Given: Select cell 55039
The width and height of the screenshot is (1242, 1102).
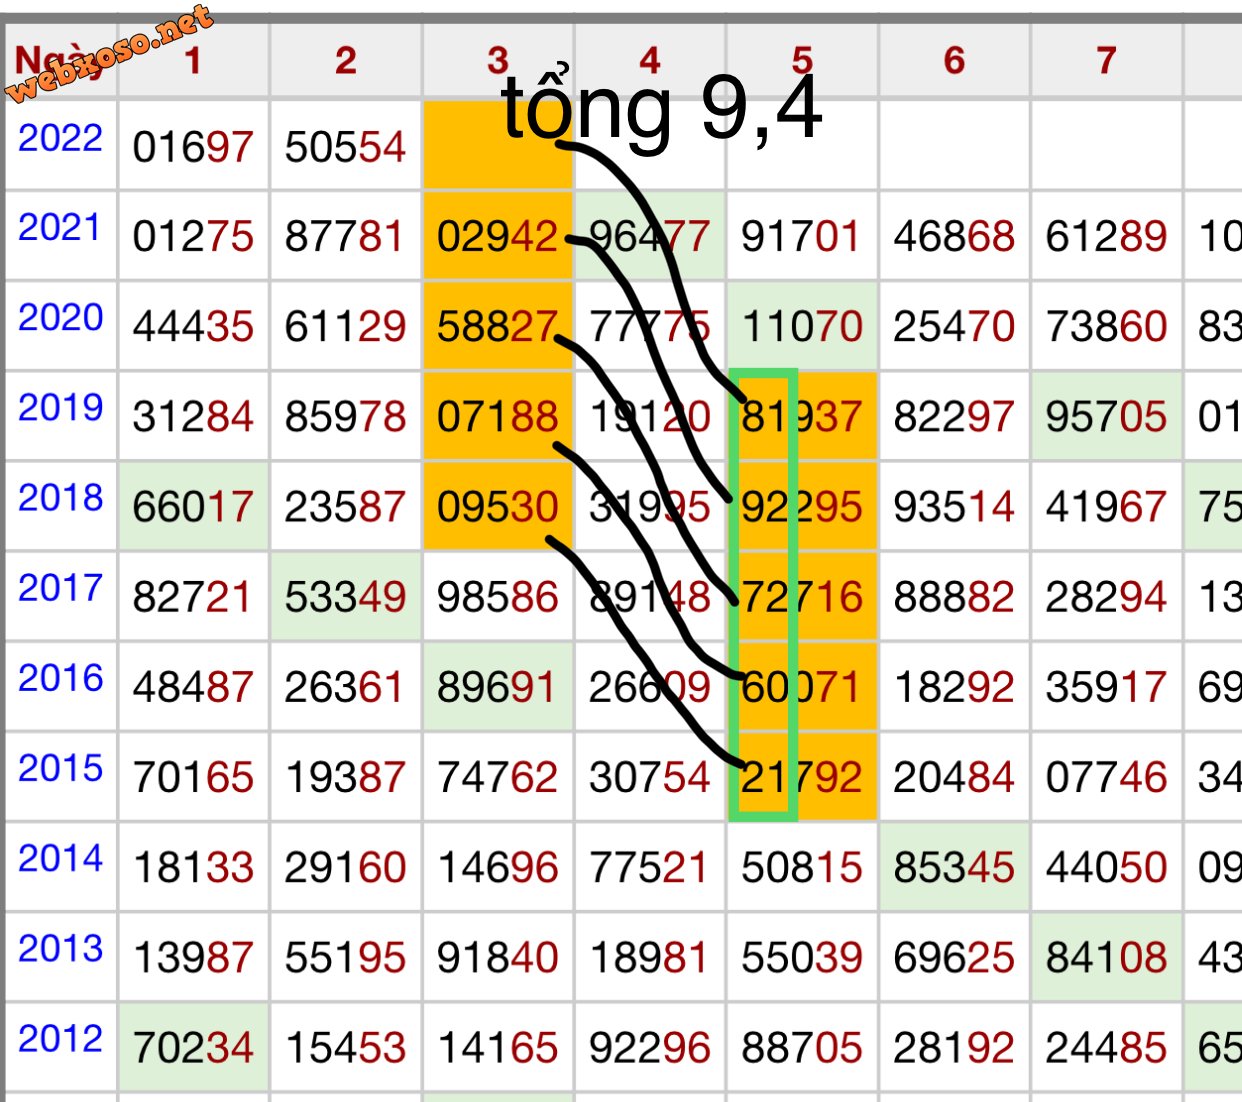Looking at the screenshot, I should coord(802,958).
